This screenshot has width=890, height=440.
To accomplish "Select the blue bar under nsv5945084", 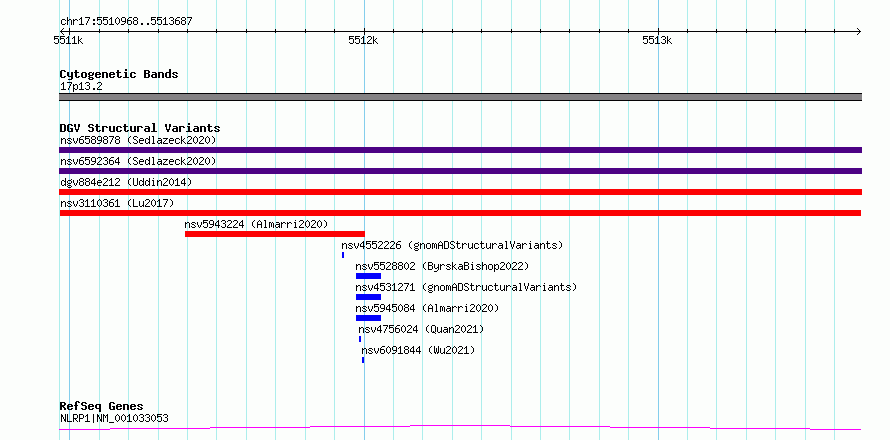I will 368,318.
